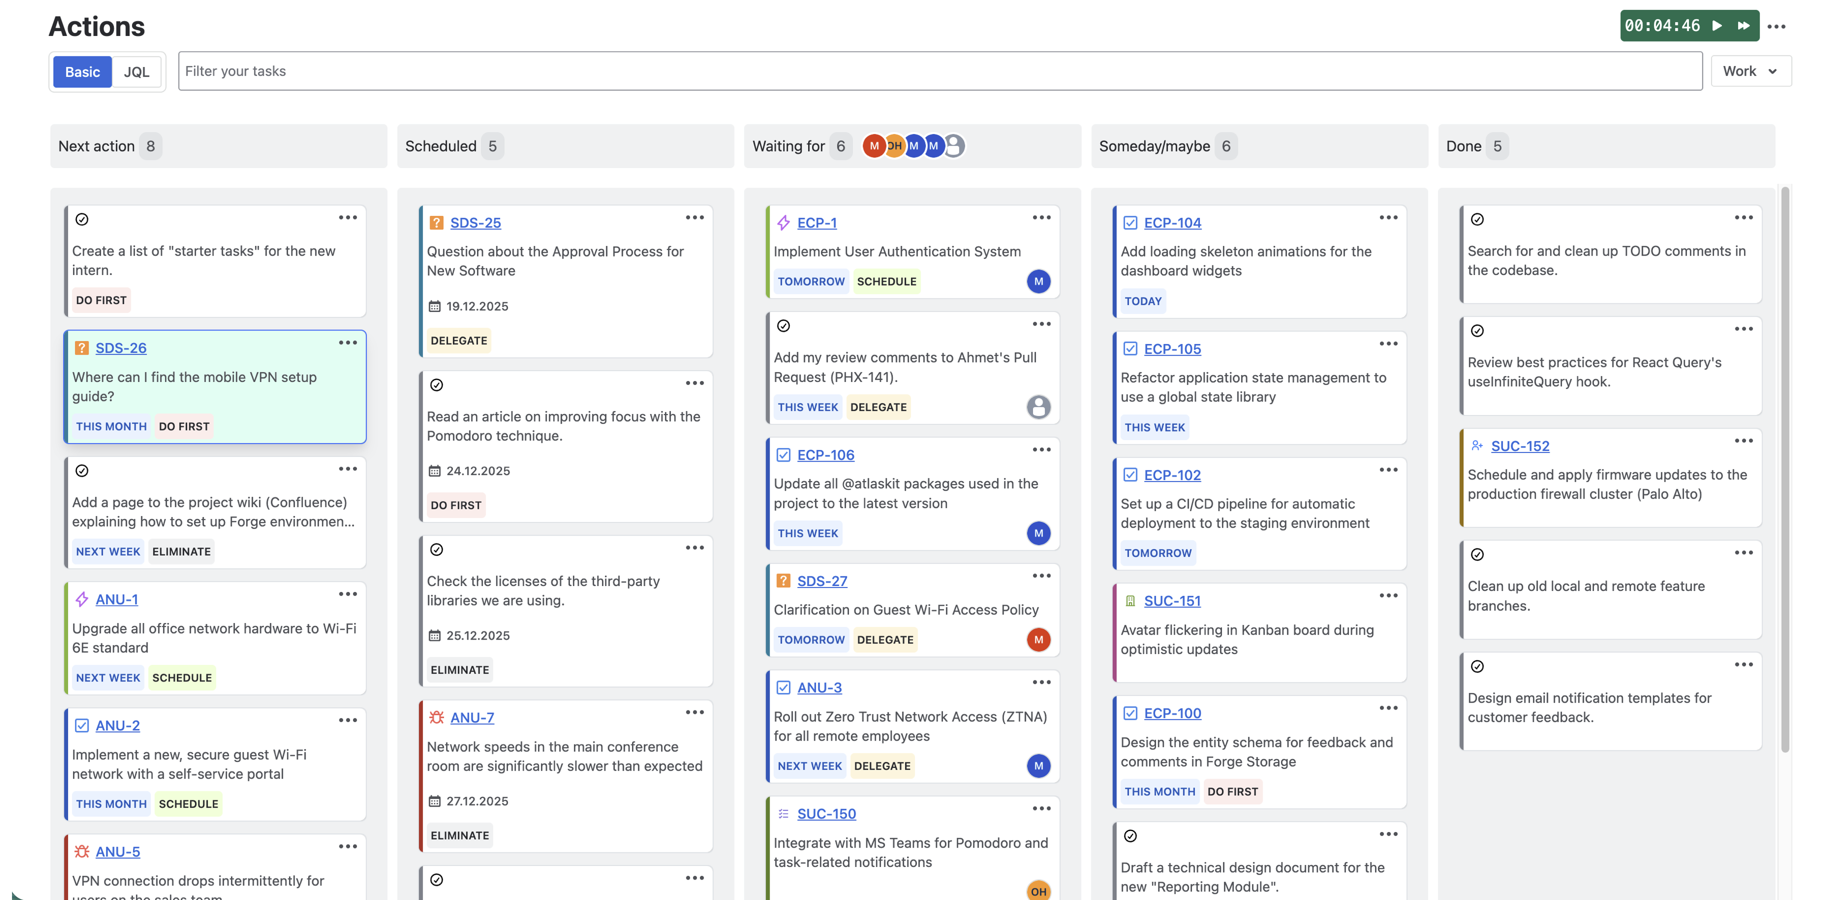Image resolution: width=1840 pixels, height=900 pixels.
Task: Click the person-add icon on SUC-152
Action: pyautogui.click(x=1480, y=445)
